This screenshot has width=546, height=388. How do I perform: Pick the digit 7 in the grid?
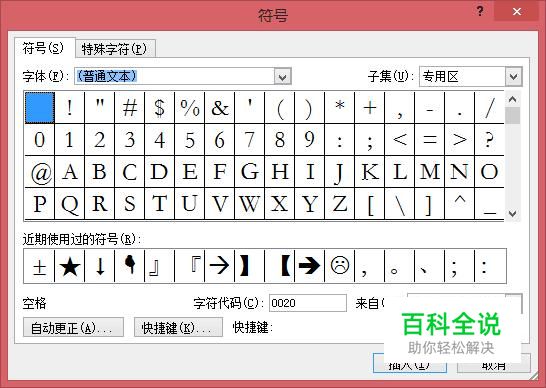point(249,140)
